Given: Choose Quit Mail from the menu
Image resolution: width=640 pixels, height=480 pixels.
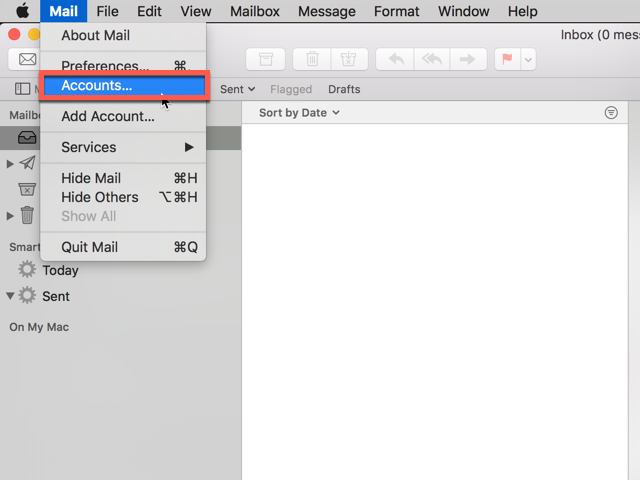Looking at the screenshot, I should pyautogui.click(x=123, y=247).
